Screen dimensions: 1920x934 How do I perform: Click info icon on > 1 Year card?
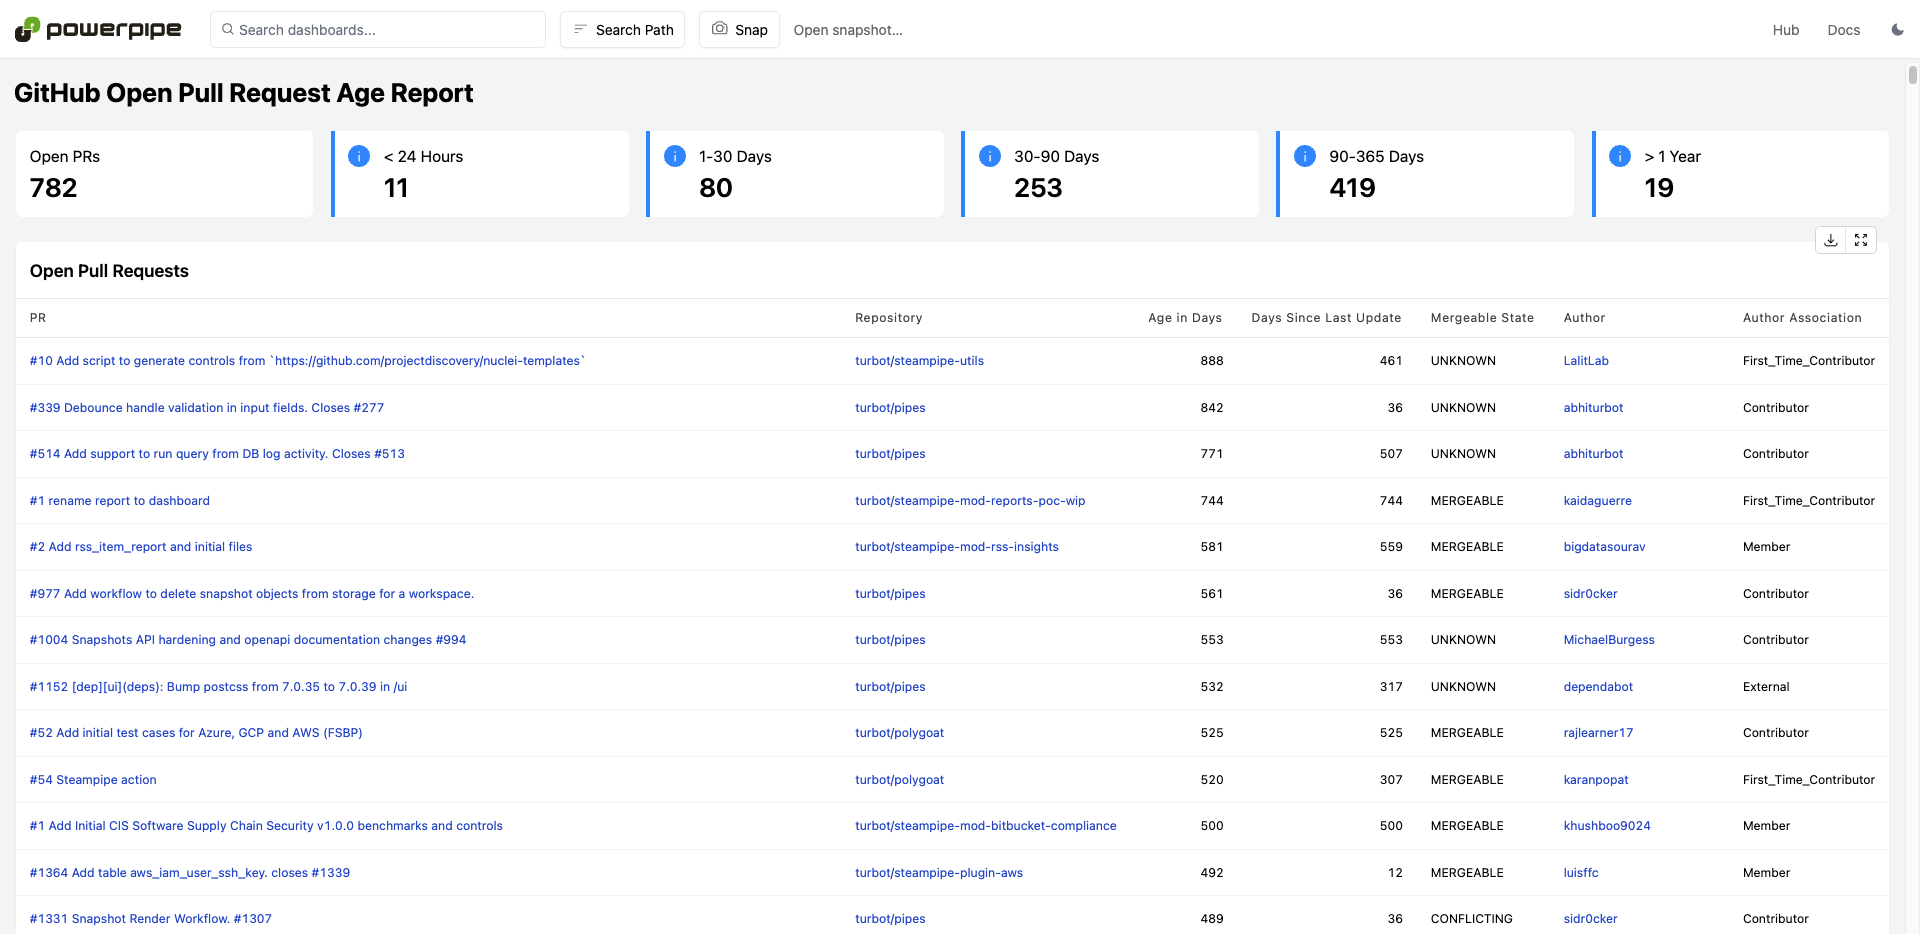[1620, 156]
